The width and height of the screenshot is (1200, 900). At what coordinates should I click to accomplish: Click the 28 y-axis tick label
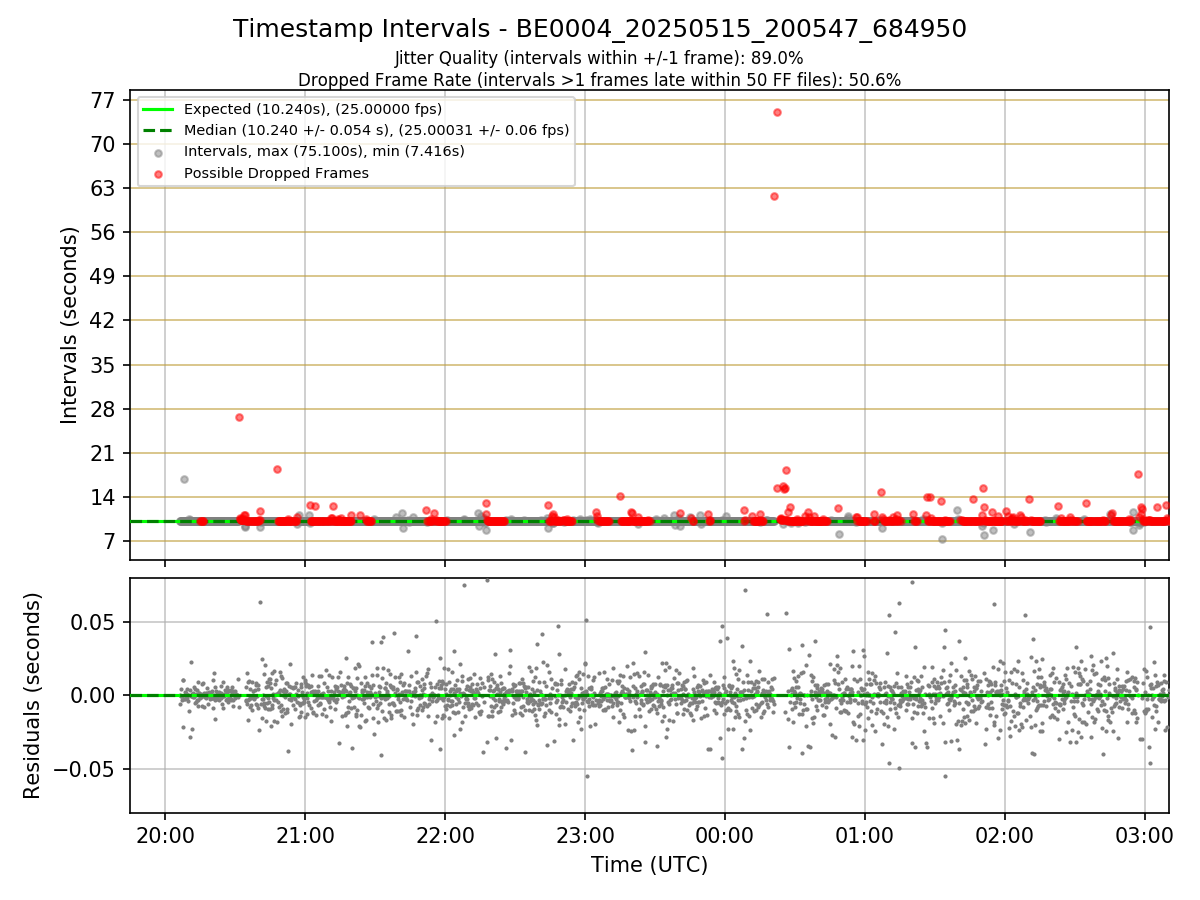pyautogui.click(x=103, y=409)
